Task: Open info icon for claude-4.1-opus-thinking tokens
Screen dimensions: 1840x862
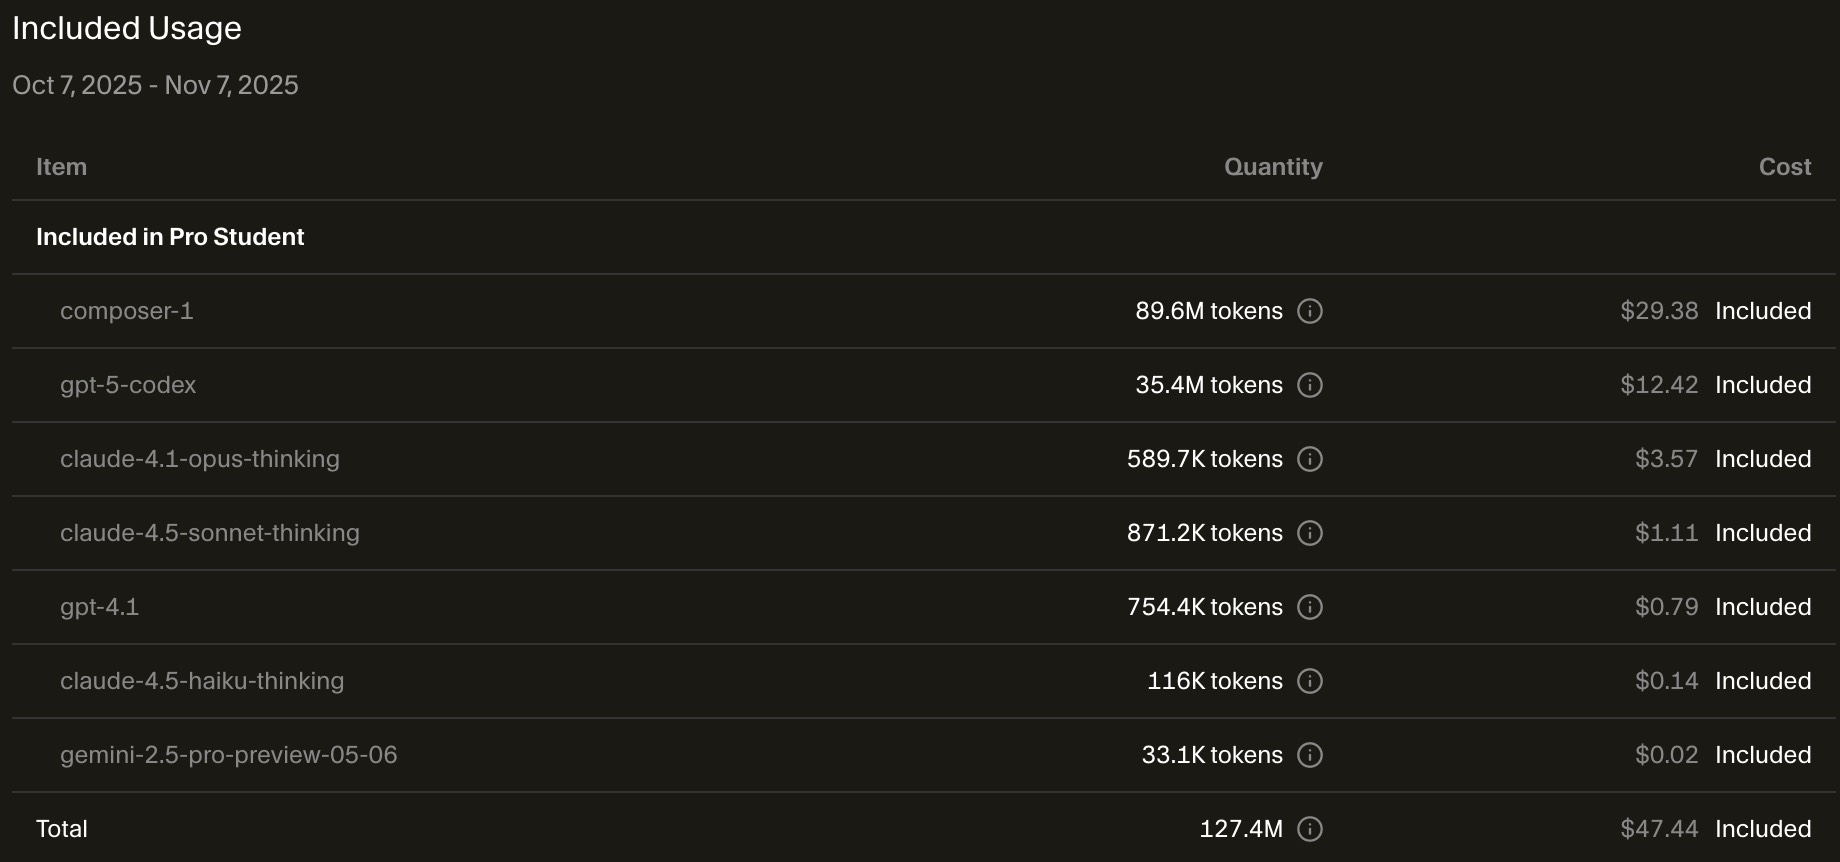Action: coord(1310,459)
